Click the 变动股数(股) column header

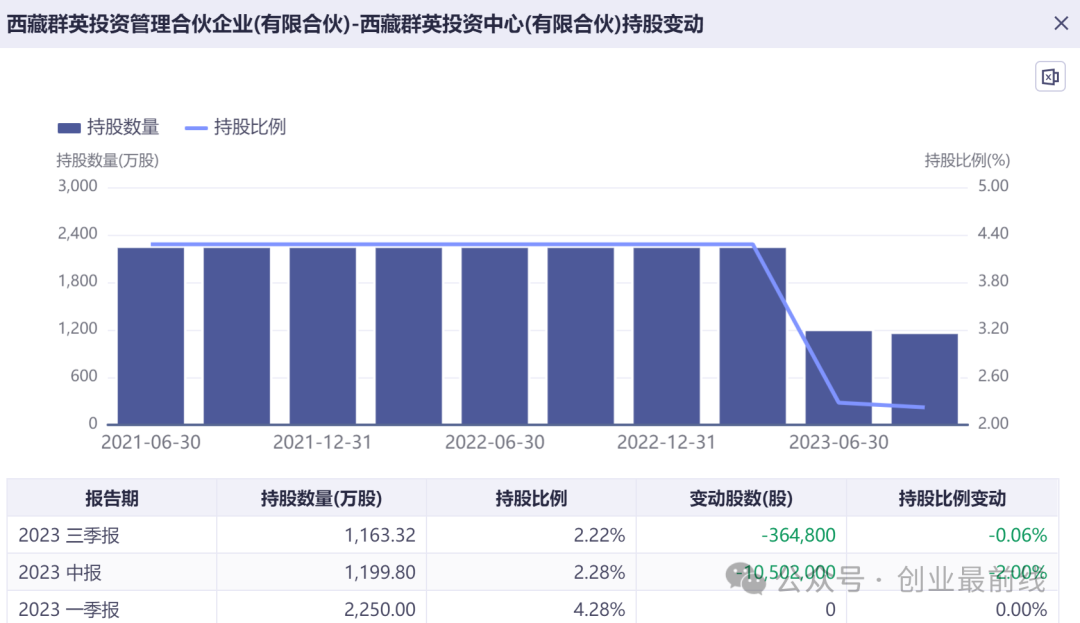point(741,498)
